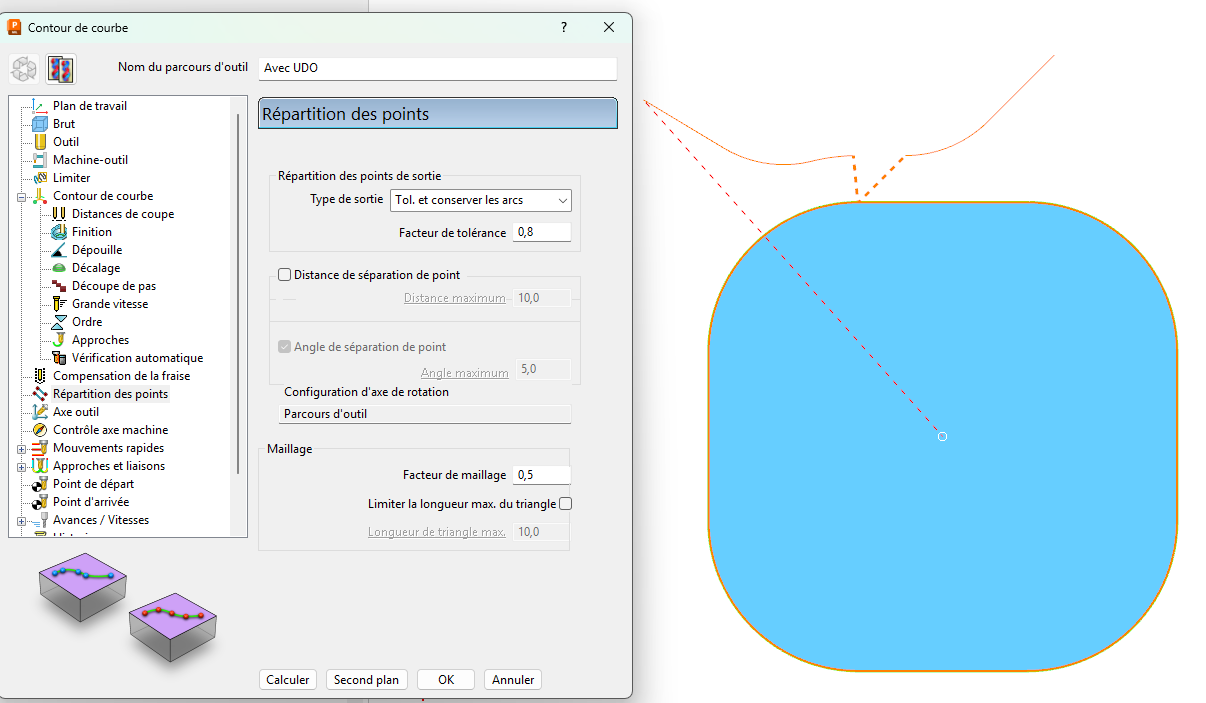The height and width of the screenshot is (703, 1206).
Task: Click the Axe outil icon
Action: [40, 412]
